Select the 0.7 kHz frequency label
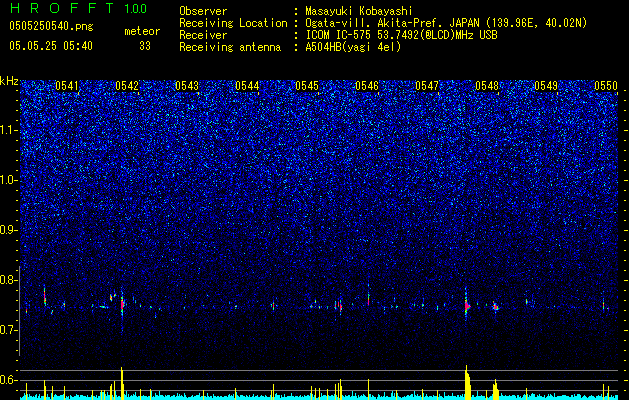This screenshot has width=629, height=400. pos(8,330)
